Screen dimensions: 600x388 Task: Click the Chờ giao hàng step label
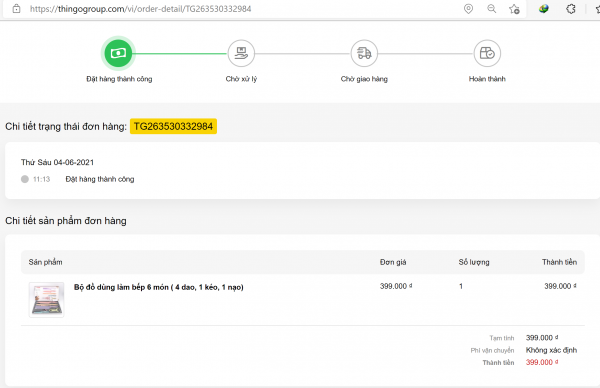pyautogui.click(x=364, y=79)
